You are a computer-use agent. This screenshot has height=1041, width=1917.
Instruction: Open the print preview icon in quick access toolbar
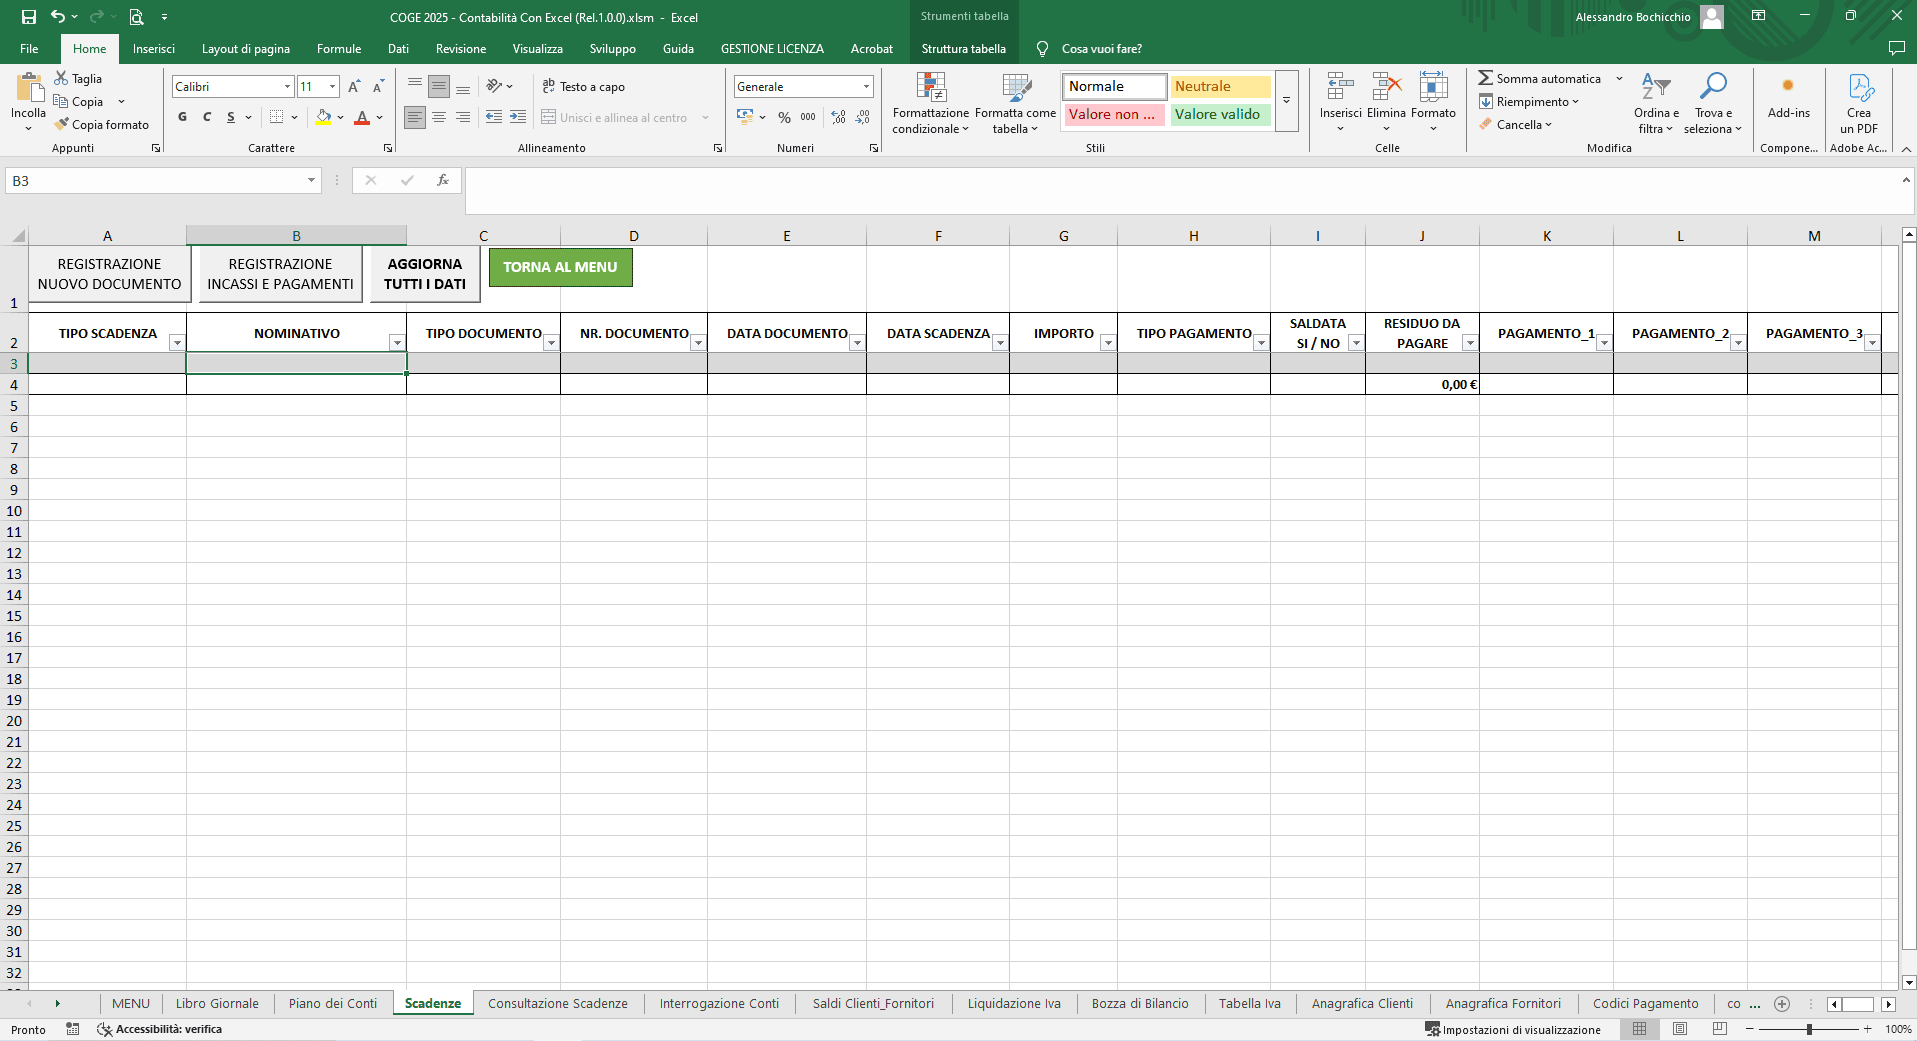136,17
